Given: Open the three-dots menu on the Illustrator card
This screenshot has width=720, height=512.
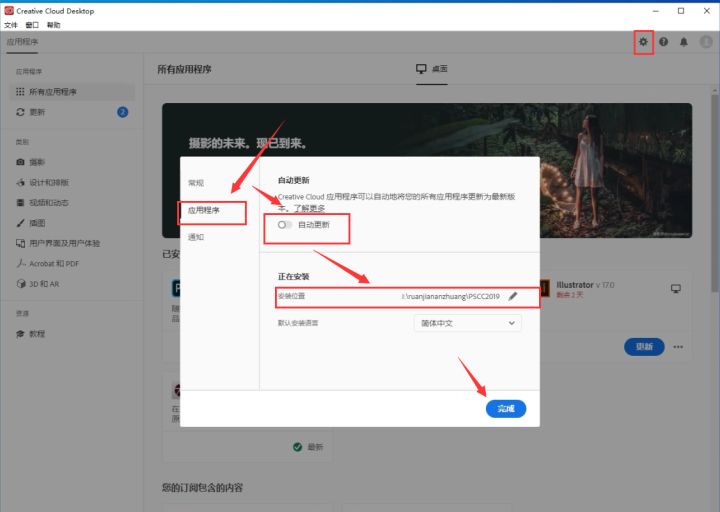Looking at the screenshot, I should click(678, 347).
